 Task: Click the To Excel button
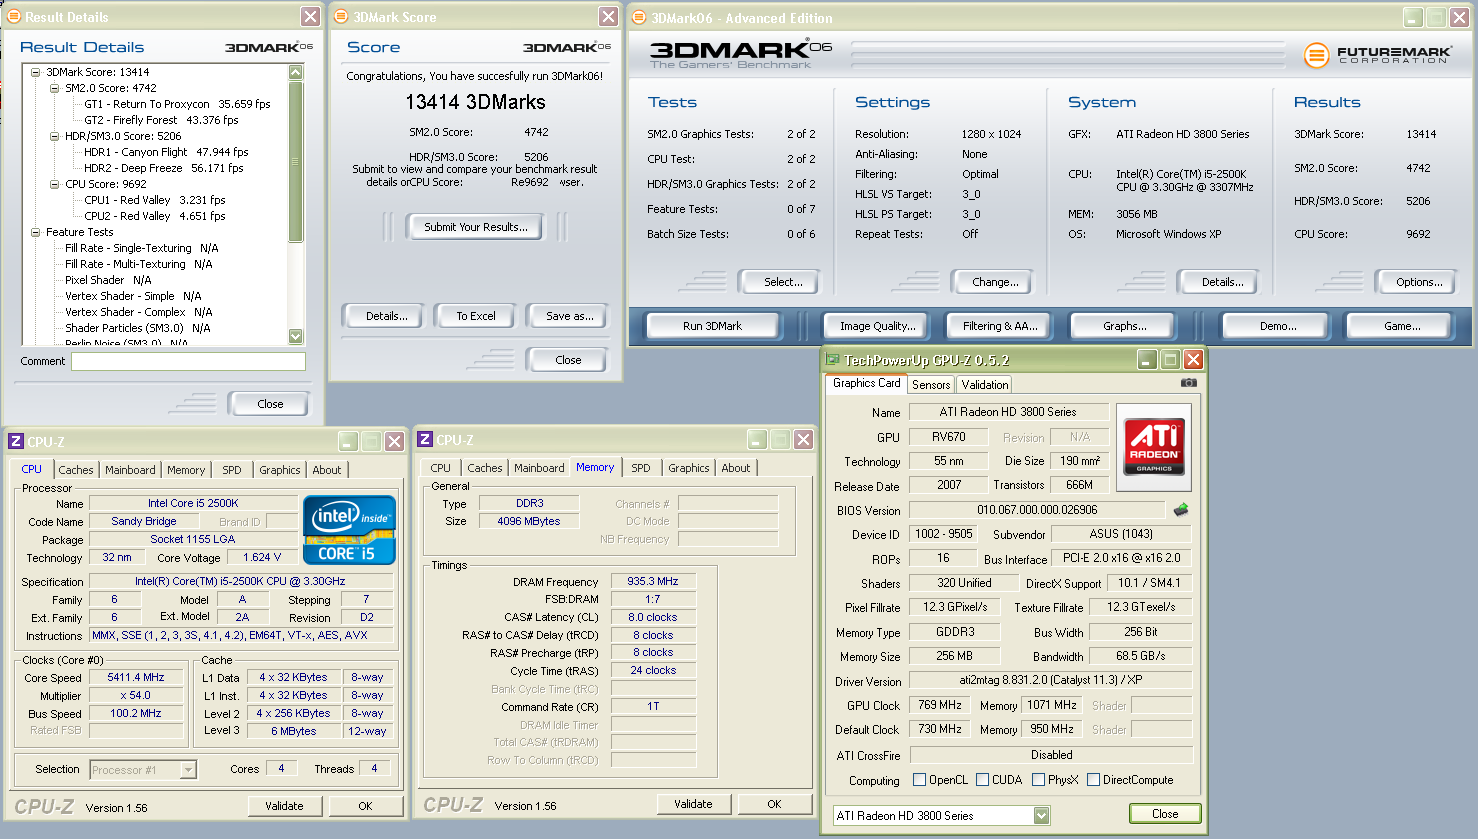476,316
